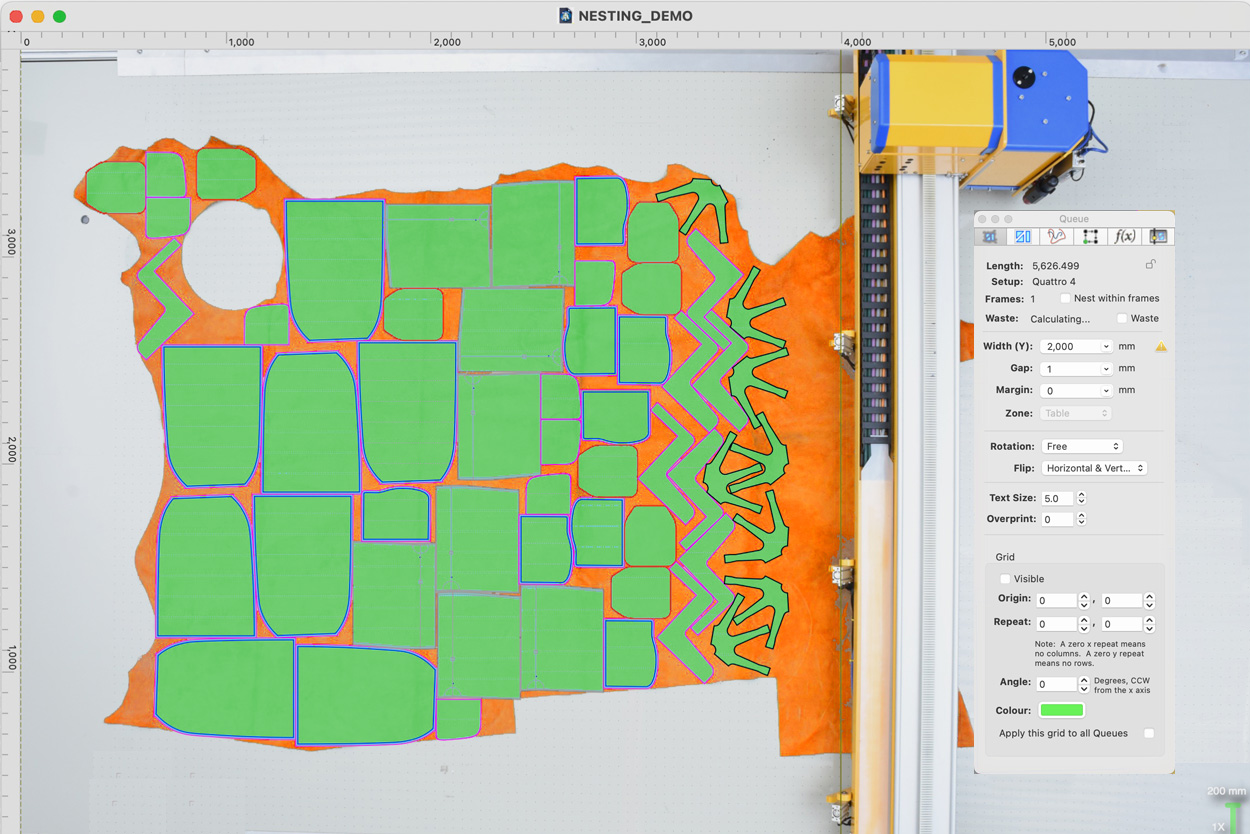
Task: Expand the Width (Y) dropdown arrow
Action: point(1106,347)
